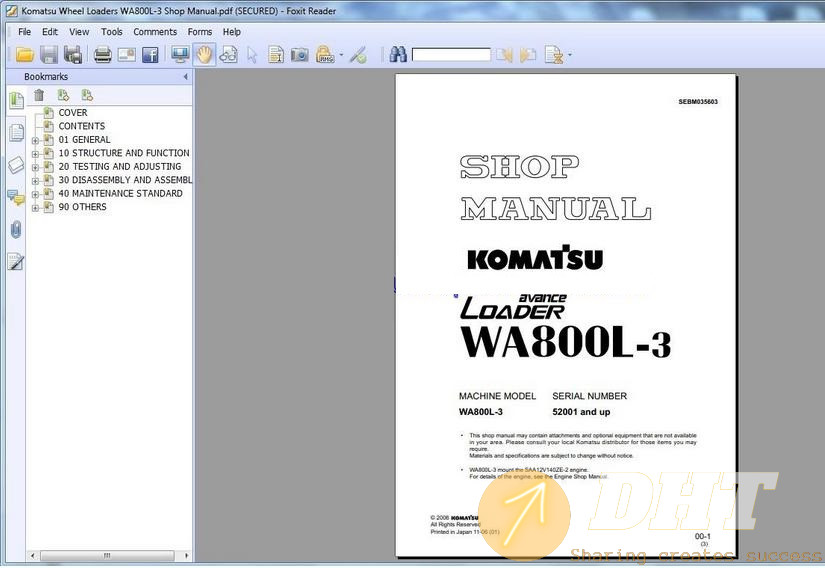Viewport: 825px width, 568px height.
Task: Click the signature validation icon
Action: point(358,55)
